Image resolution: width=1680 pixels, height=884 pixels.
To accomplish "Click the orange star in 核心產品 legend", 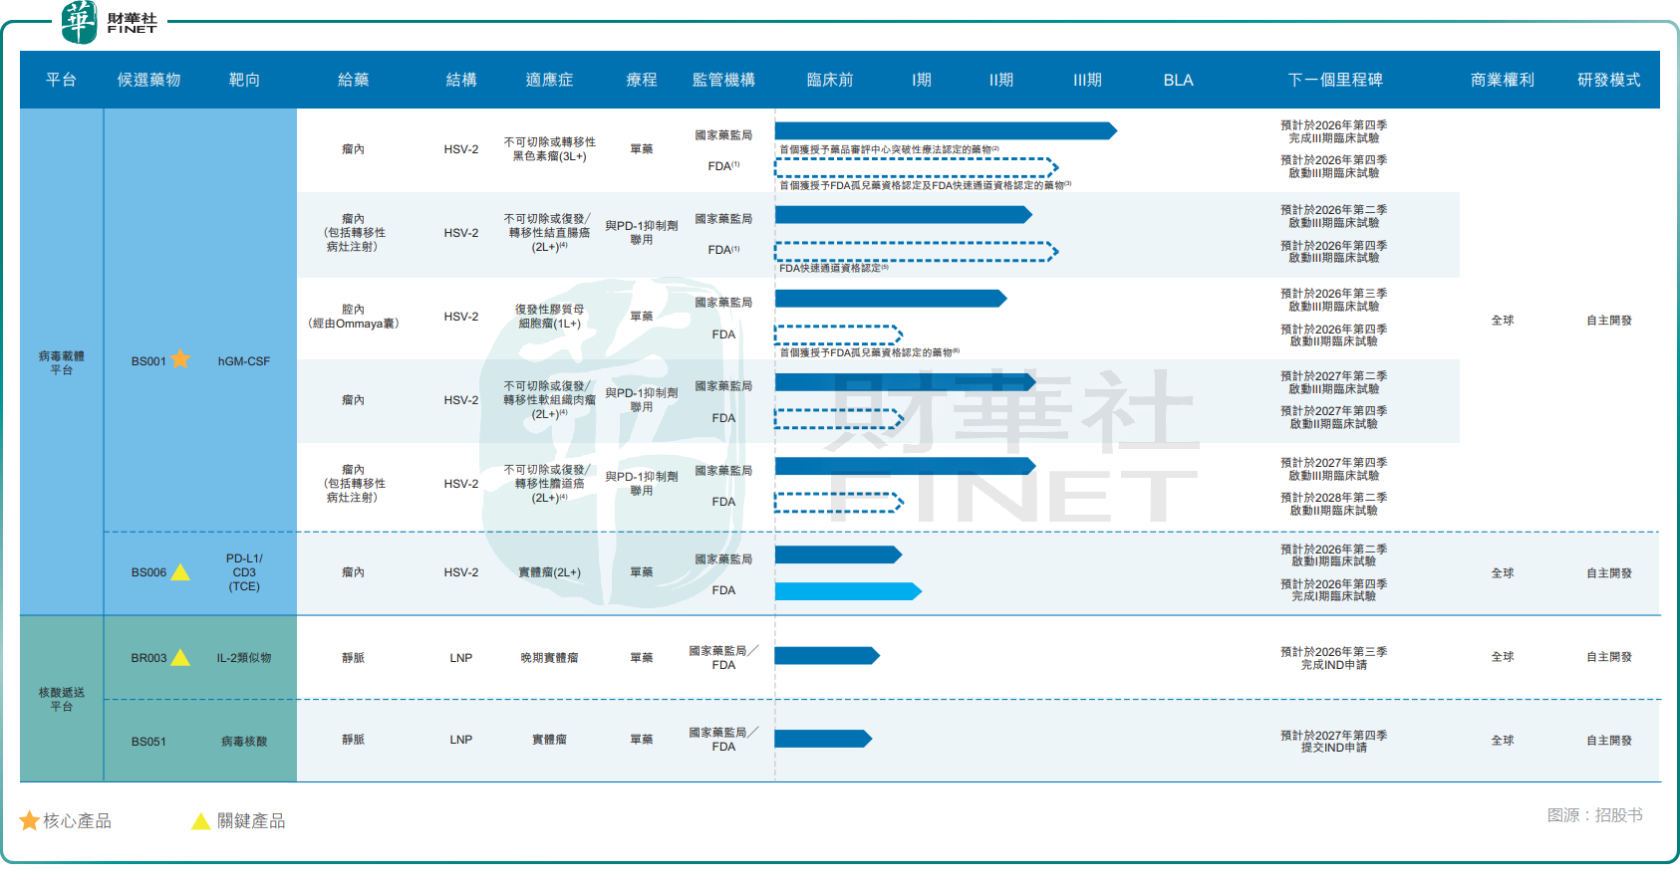I will (x=29, y=821).
